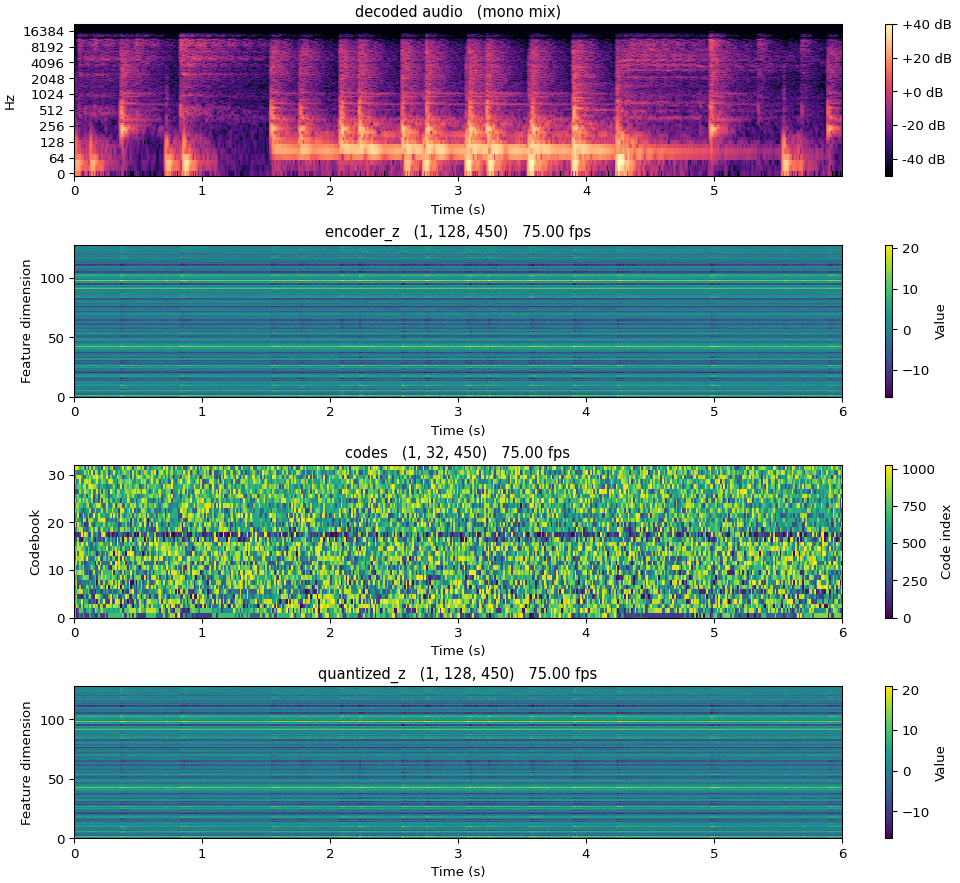960x883 pixels.
Task: Click Feature dimension label of encoder_z plot
Action: pyautogui.click(x=26, y=321)
